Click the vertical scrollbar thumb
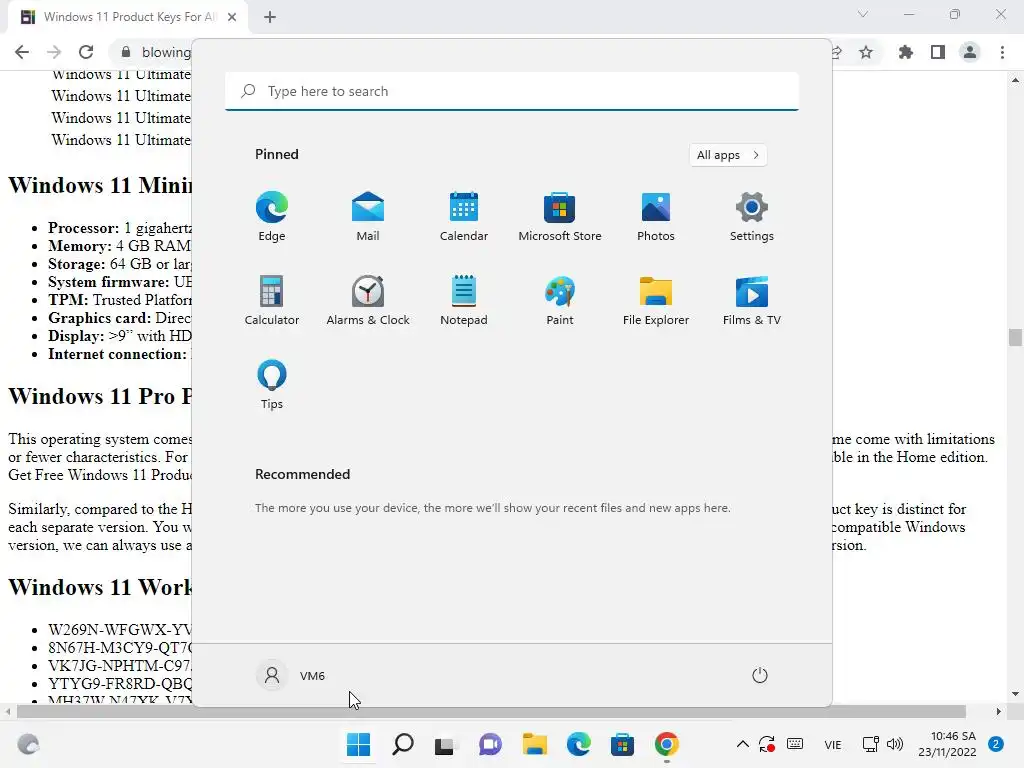Image resolution: width=1024 pixels, height=768 pixels. tap(1015, 337)
